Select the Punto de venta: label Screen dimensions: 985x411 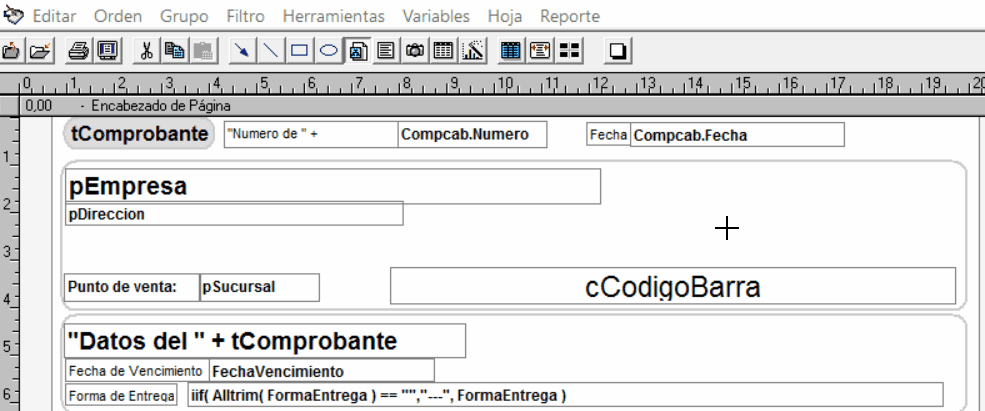pos(132,287)
